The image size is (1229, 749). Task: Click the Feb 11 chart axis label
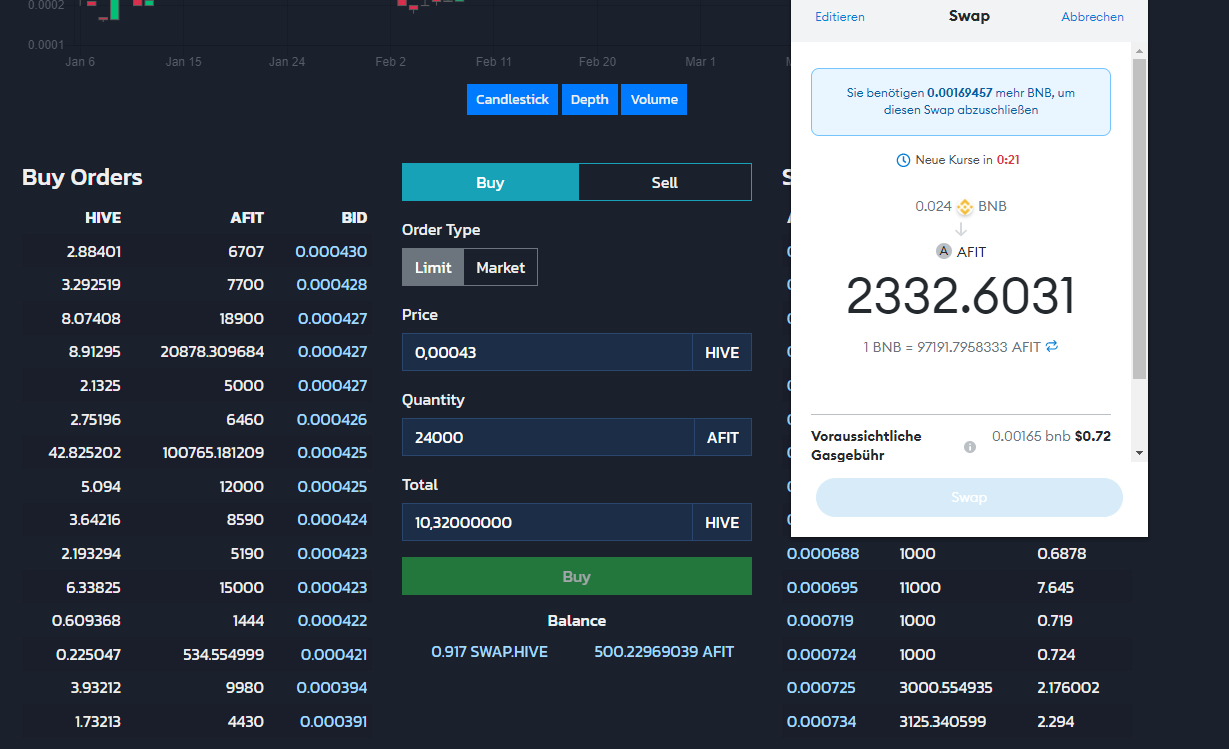tap(494, 62)
